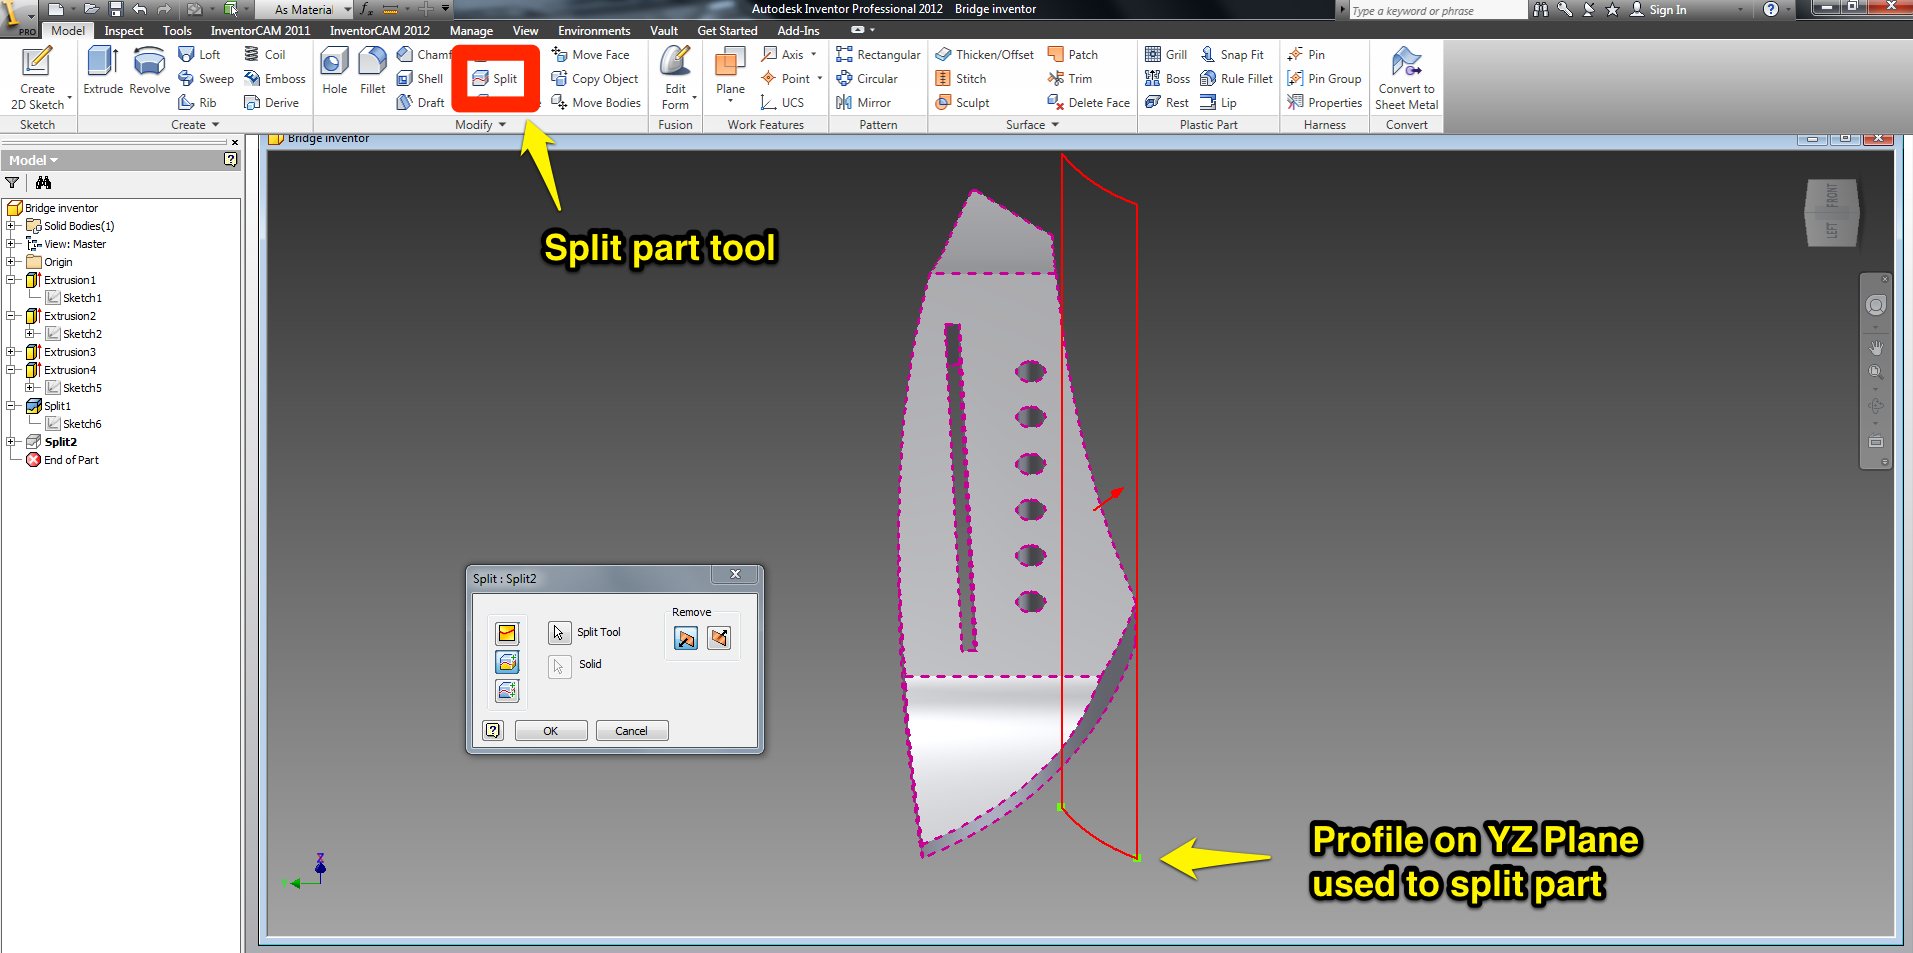The height and width of the screenshot is (953, 1913).
Task: Select first Remove side direction button
Action: pyautogui.click(x=686, y=638)
